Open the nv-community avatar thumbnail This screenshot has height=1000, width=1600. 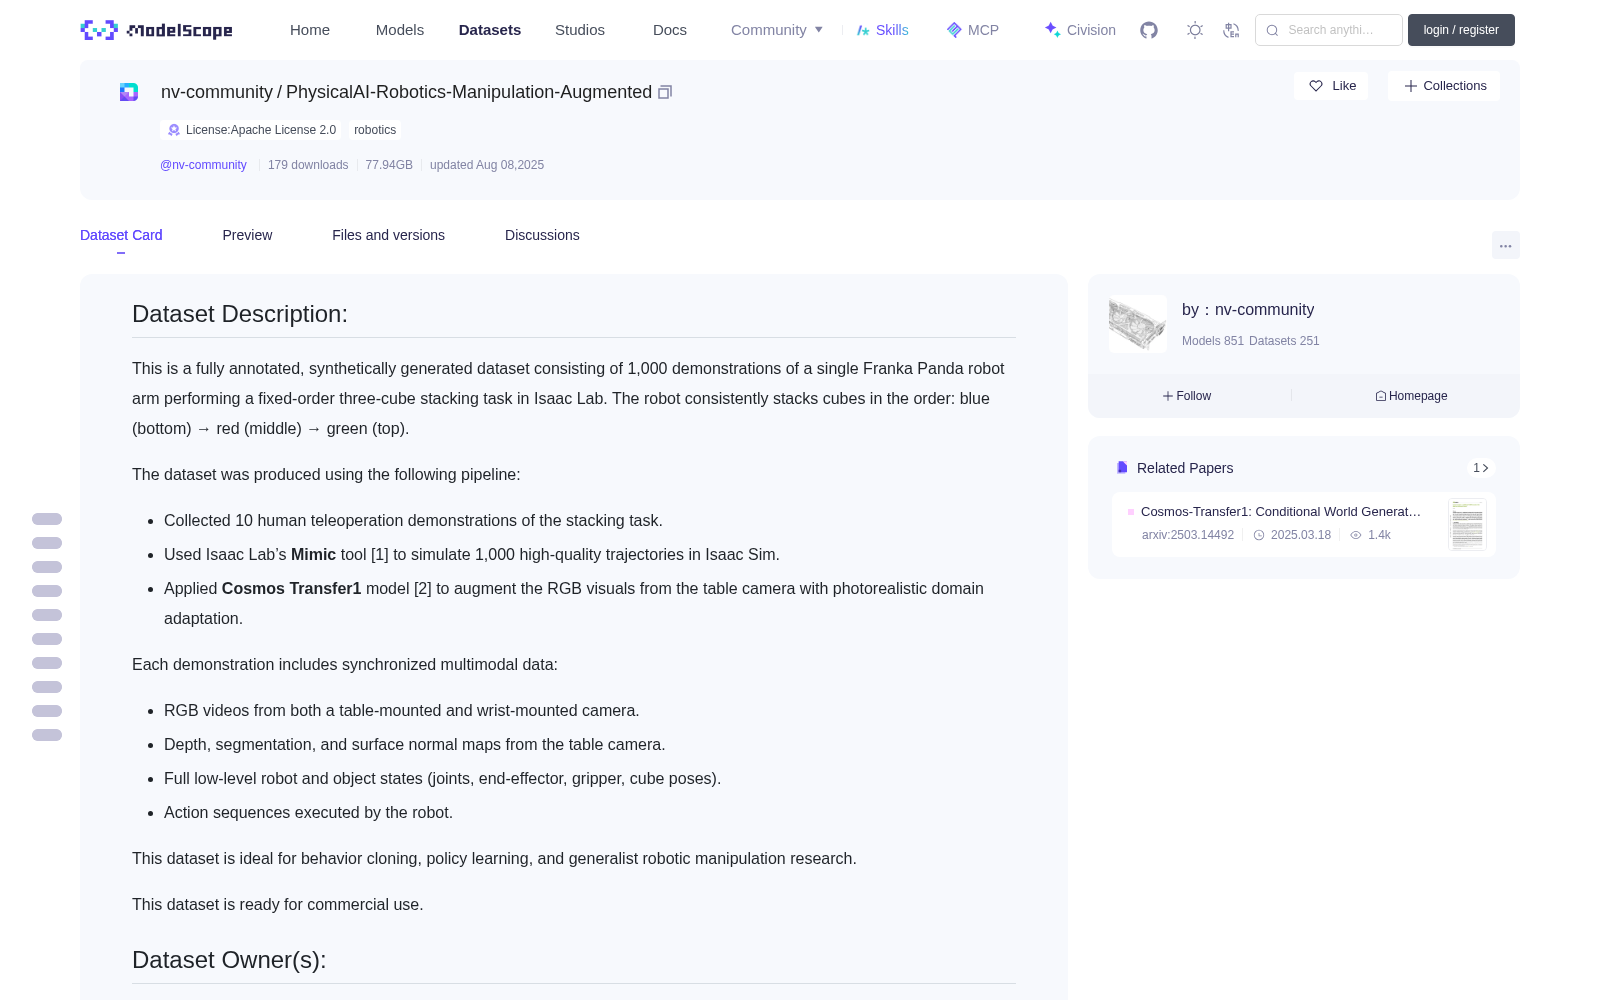(1138, 324)
